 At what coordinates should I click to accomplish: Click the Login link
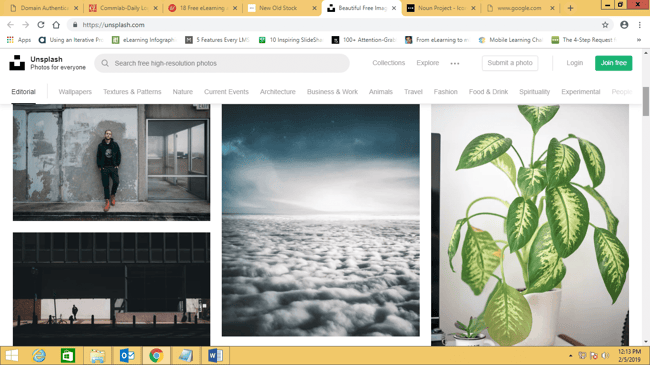point(575,63)
